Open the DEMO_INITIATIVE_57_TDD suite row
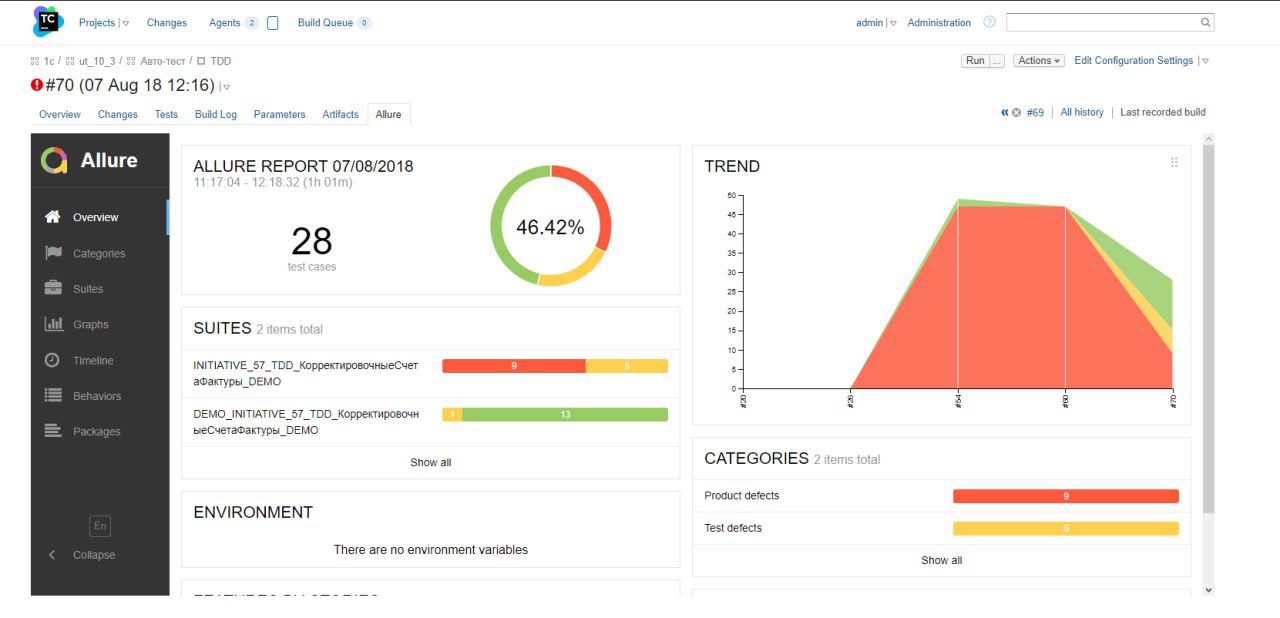Screen dimensions: 1280x618 [x=430, y=421]
